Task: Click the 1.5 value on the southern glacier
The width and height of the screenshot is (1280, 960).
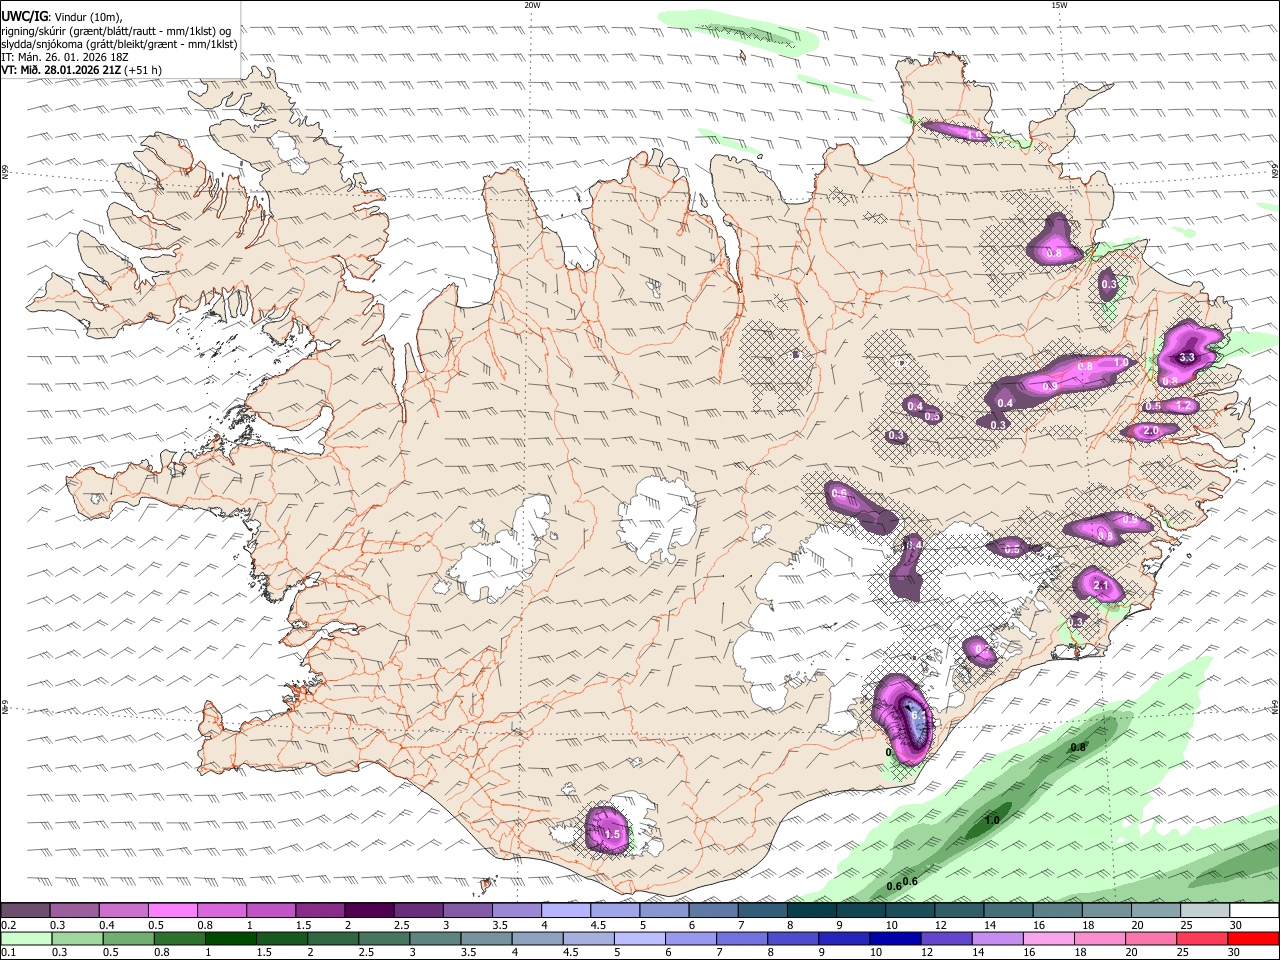Action: [613, 834]
